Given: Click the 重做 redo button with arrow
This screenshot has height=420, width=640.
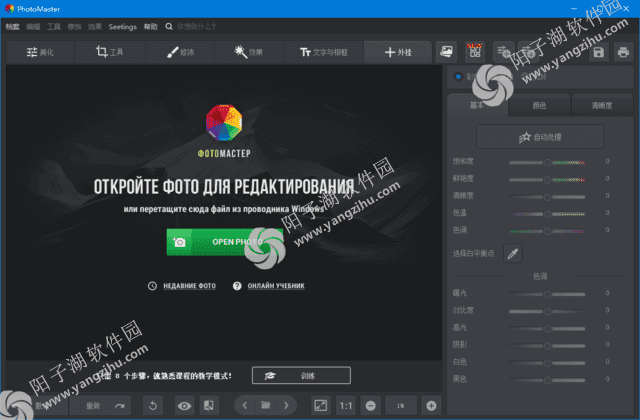Looking at the screenshot, I should (x=100, y=405).
